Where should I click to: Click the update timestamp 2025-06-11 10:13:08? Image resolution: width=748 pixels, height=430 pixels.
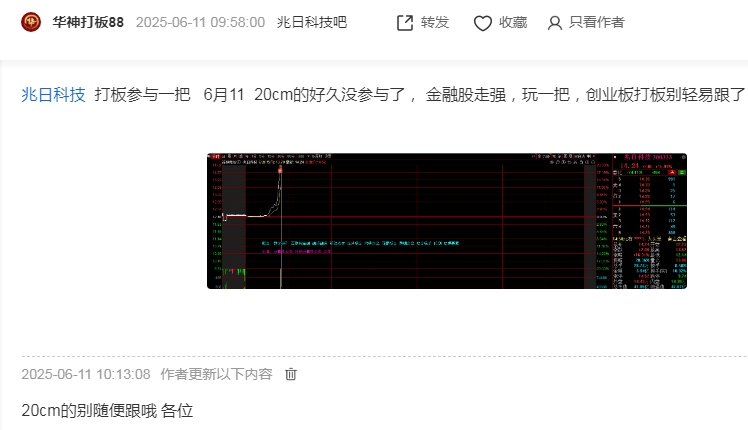[x=86, y=374]
